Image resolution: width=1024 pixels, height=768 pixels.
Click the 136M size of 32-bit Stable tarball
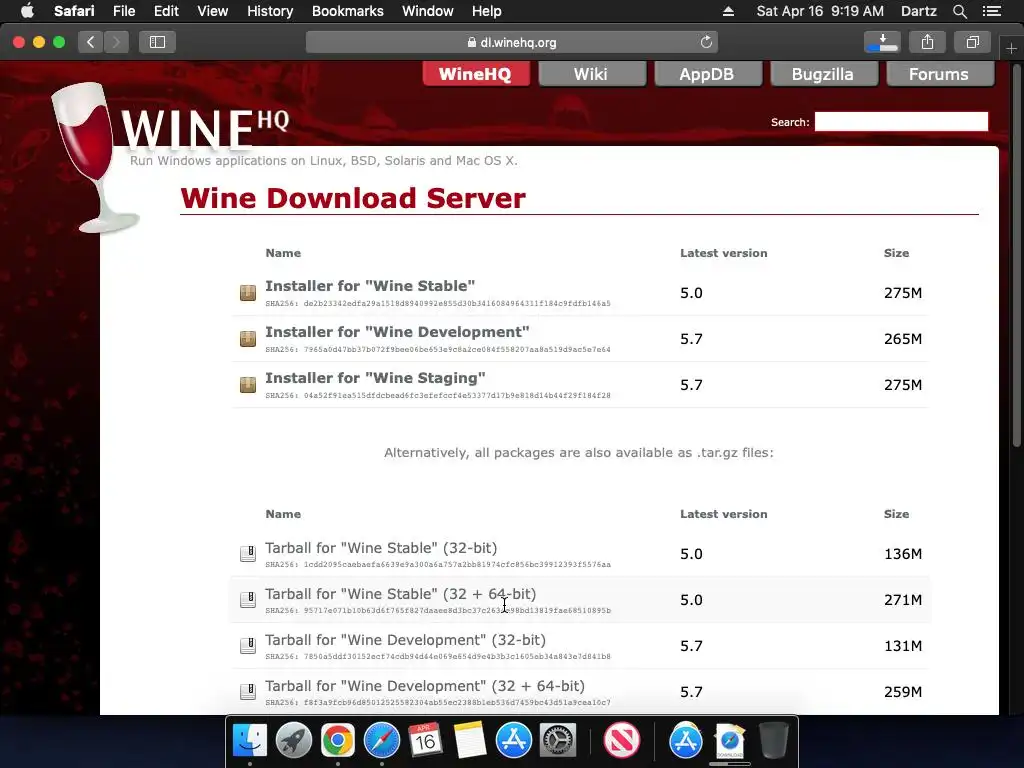pyautogui.click(x=903, y=554)
